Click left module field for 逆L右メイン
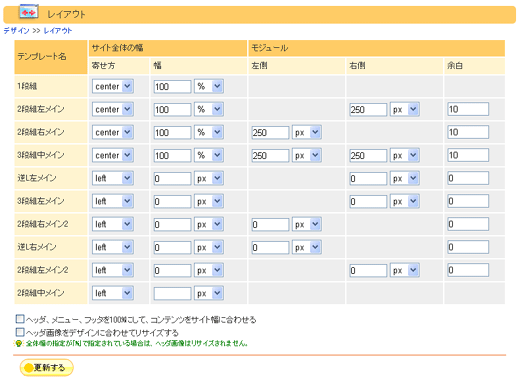520x381 pixels. pos(270,247)
